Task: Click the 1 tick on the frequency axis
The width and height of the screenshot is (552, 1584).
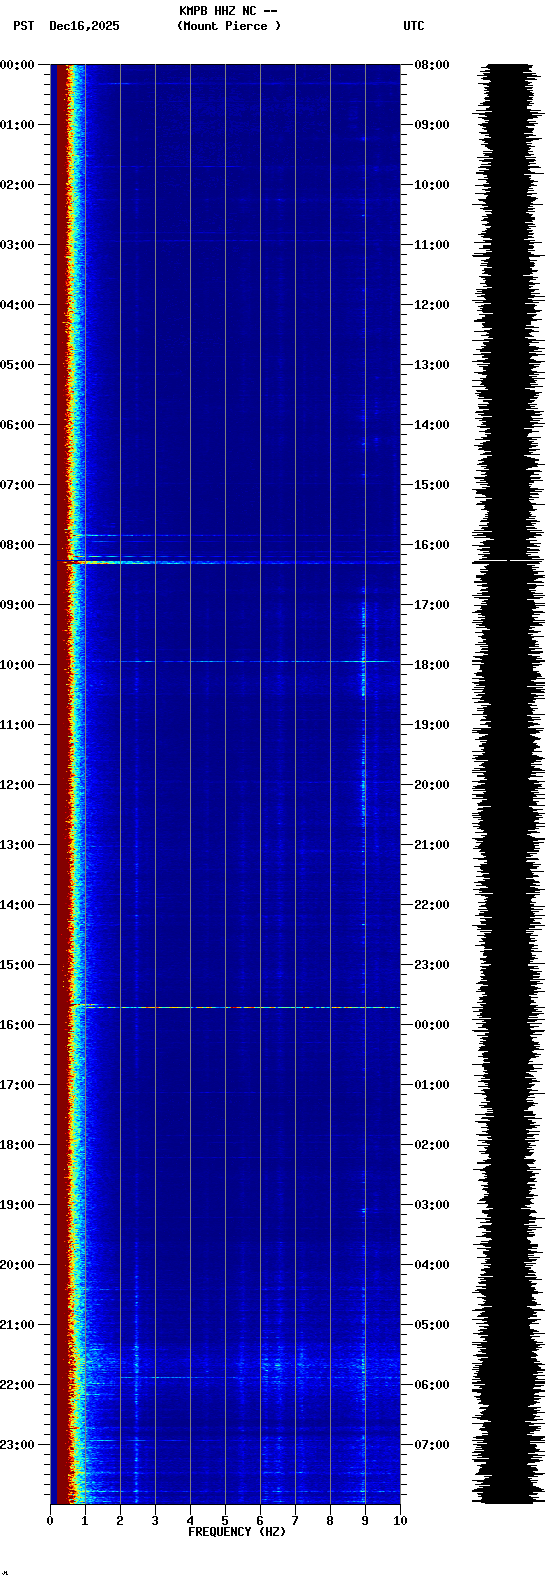Action: [85, 1521]
